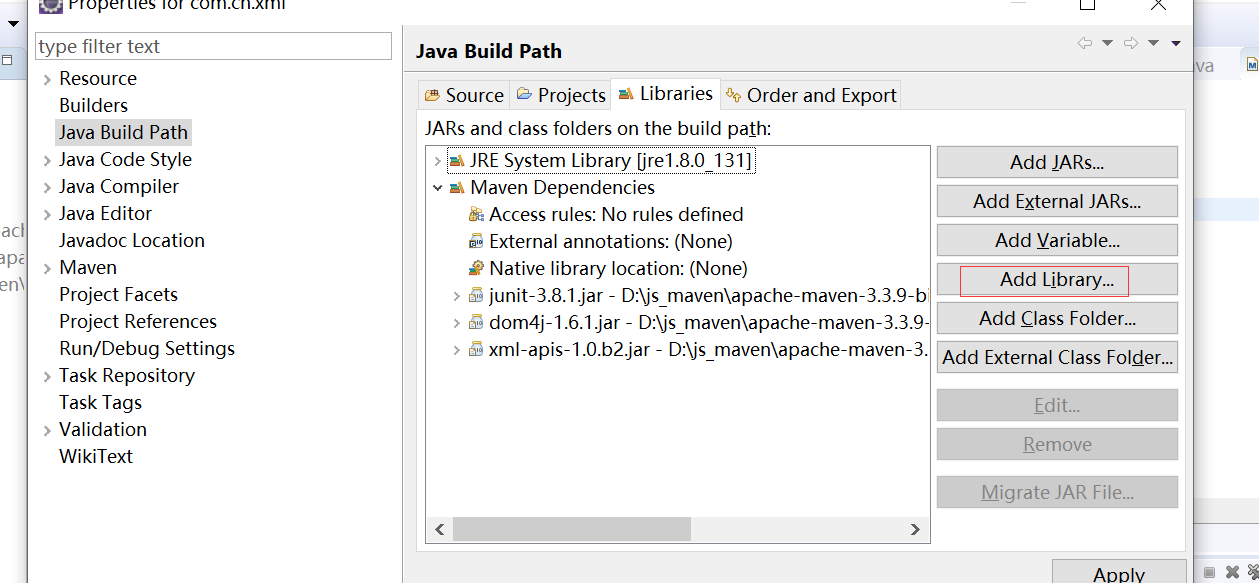Click the Native library location icon
Screen dimensions: 1259x583
coord(476,269)
